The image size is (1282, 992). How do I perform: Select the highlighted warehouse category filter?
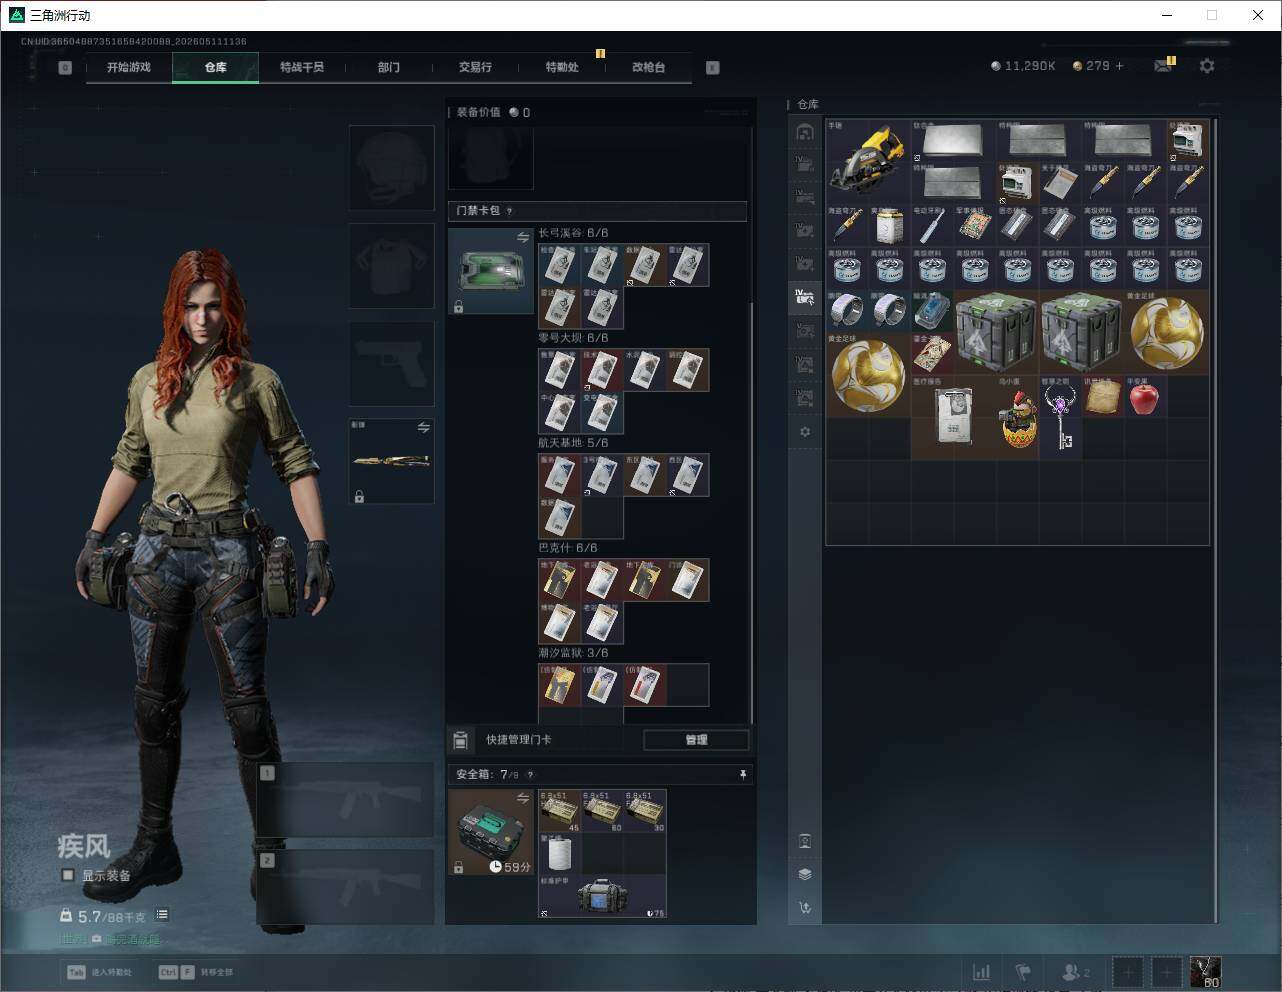(805, 296)
